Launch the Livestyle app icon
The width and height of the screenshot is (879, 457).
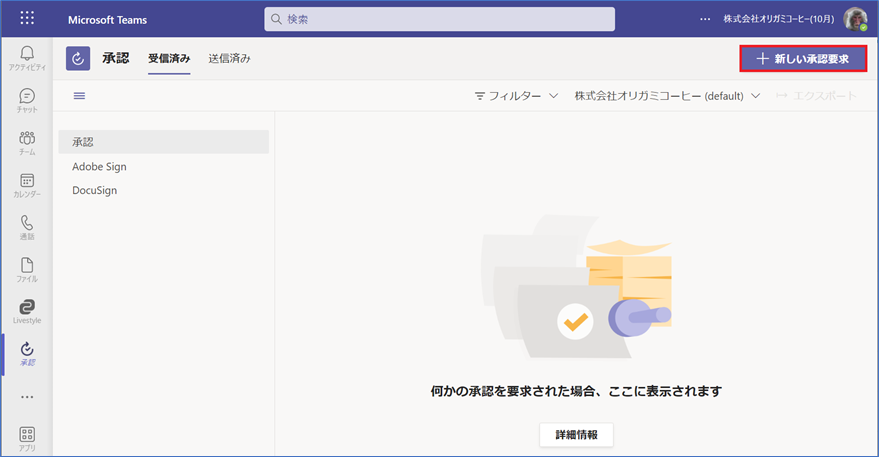pos(27,311)
